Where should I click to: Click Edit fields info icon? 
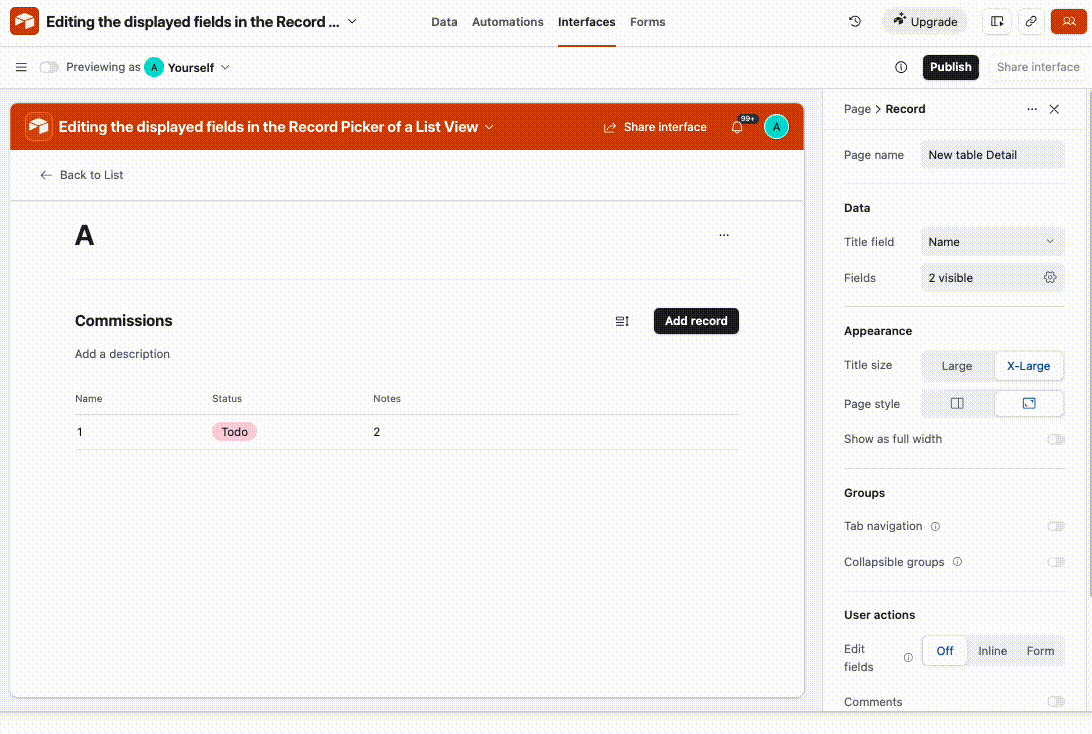click(908, 658)
